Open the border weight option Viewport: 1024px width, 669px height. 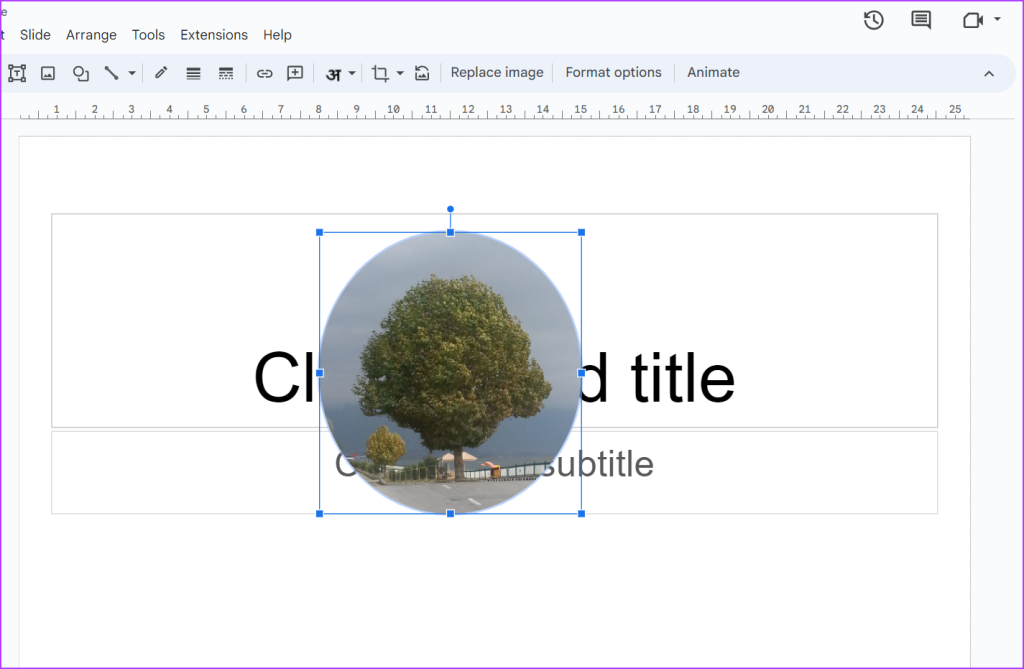coord(193,73)
